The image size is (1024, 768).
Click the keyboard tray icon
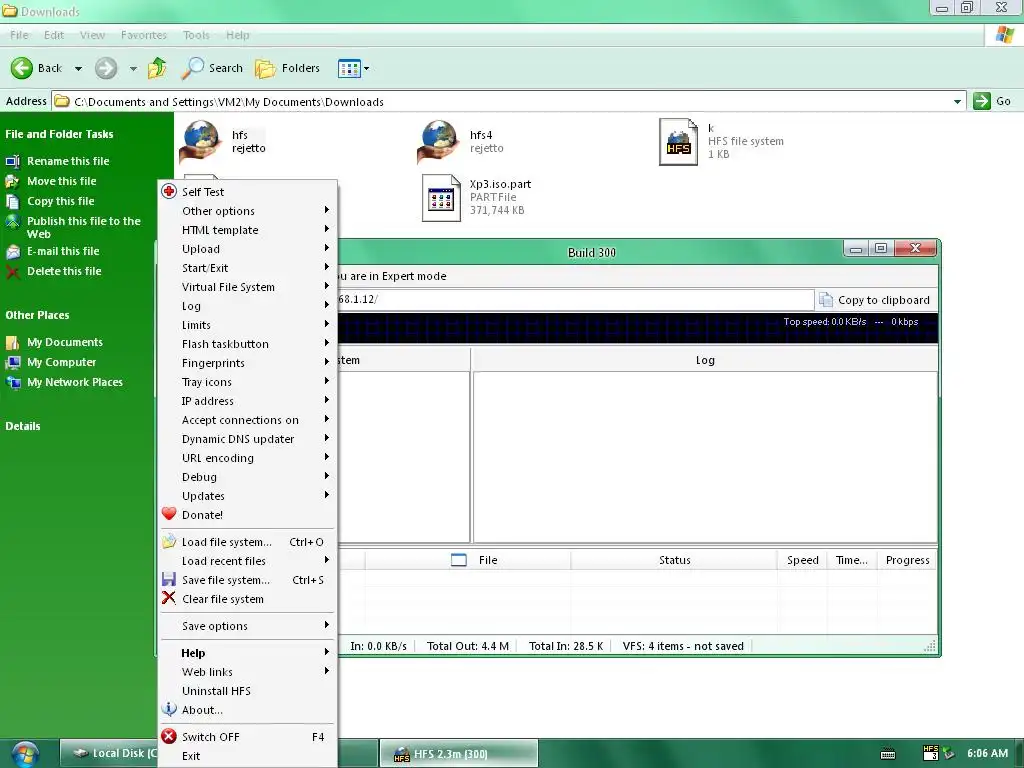tap(888, 754)
